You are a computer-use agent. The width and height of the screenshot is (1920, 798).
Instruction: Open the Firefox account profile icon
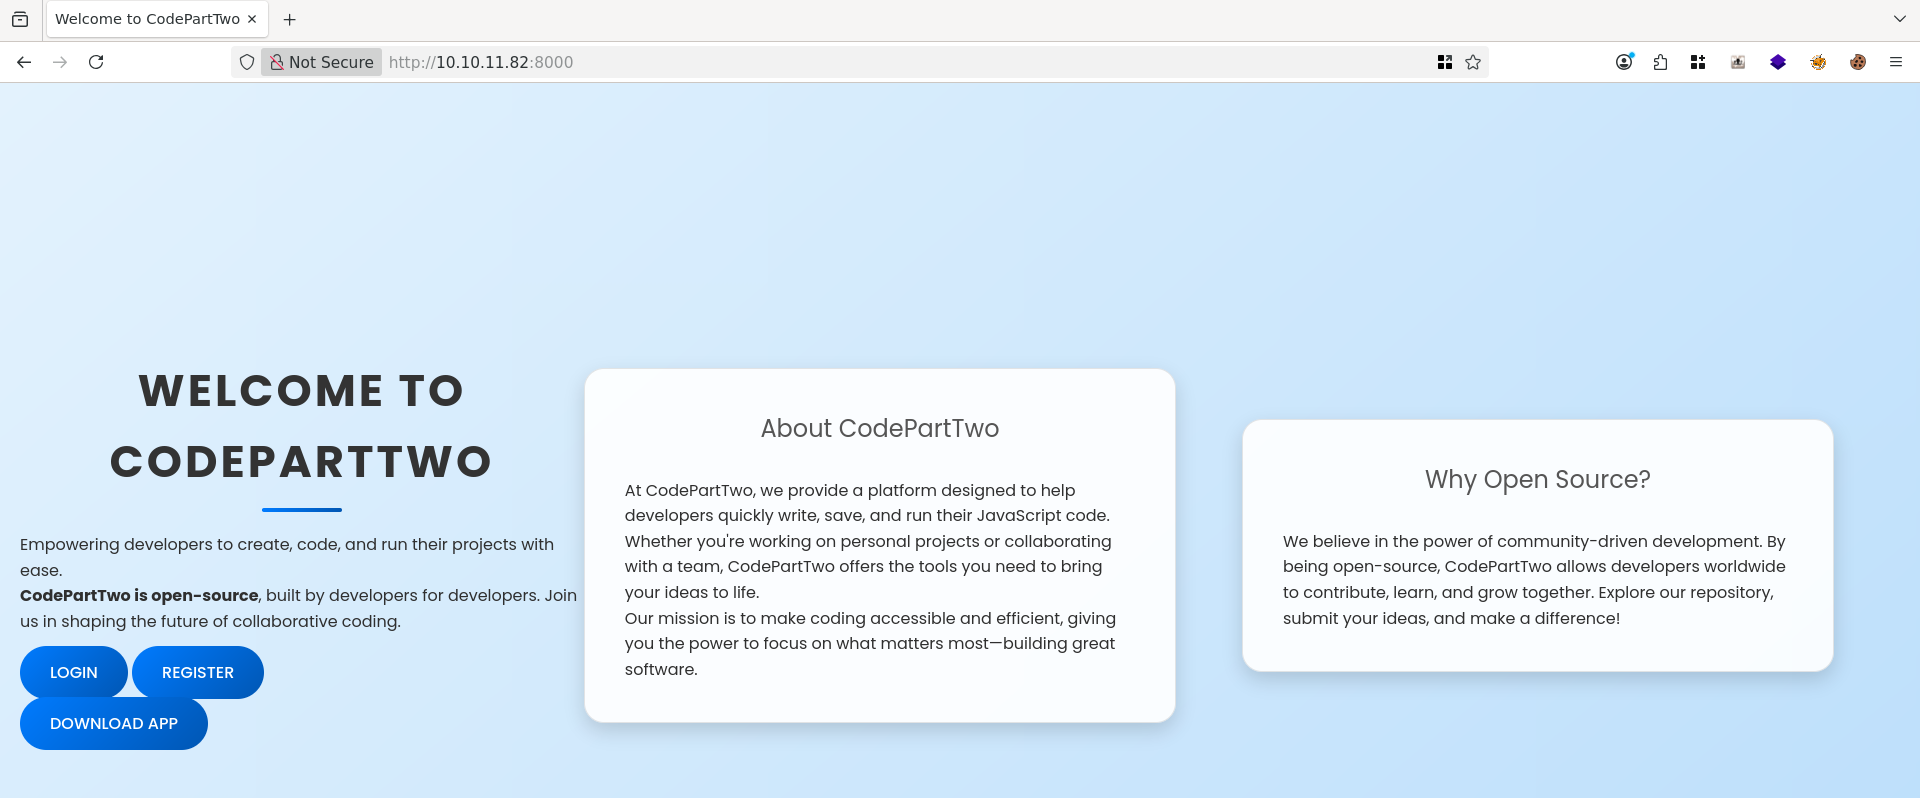1624,62
